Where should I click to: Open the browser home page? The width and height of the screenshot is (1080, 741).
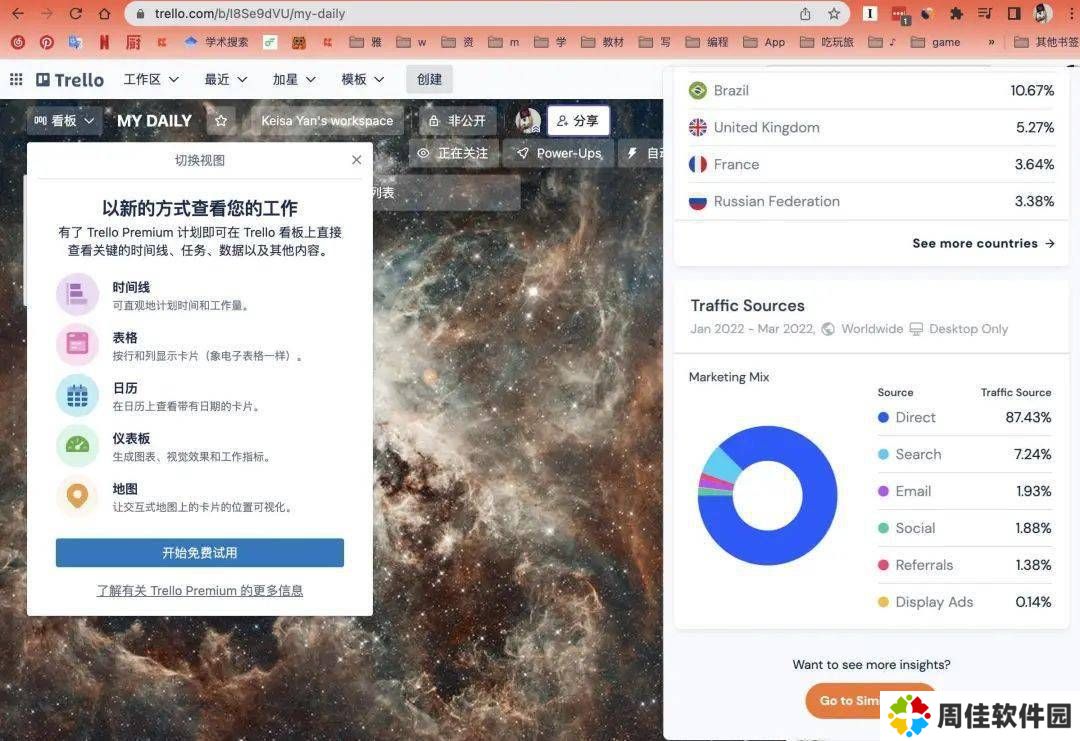(104, 13)
